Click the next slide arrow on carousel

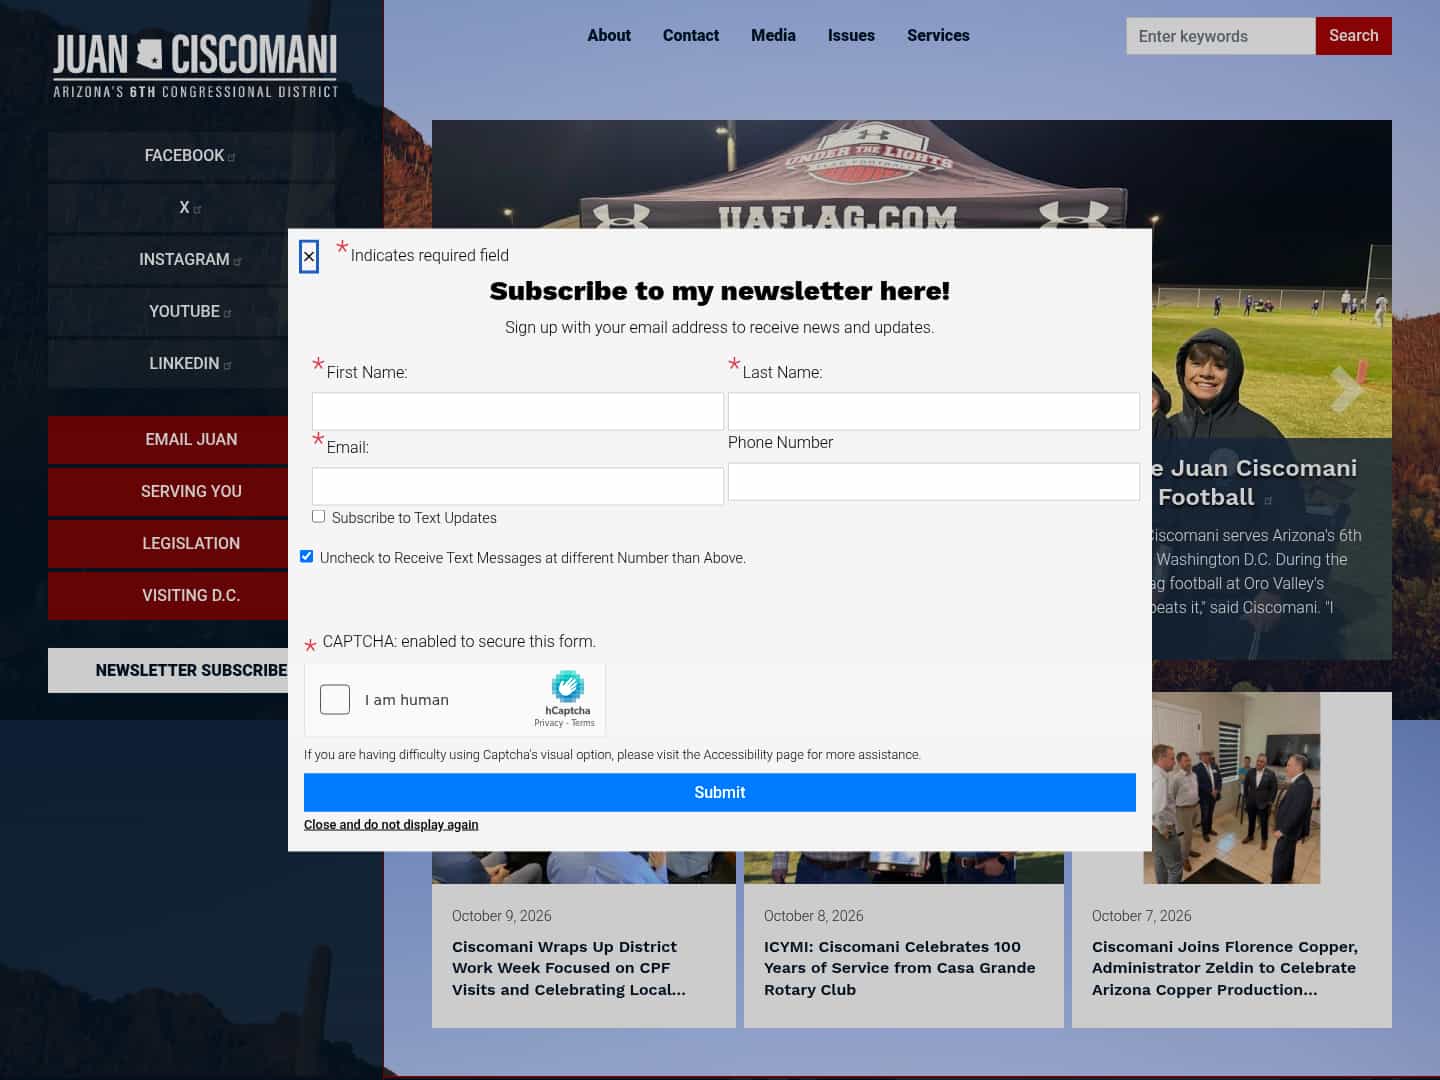click(x=1347, y=388)
